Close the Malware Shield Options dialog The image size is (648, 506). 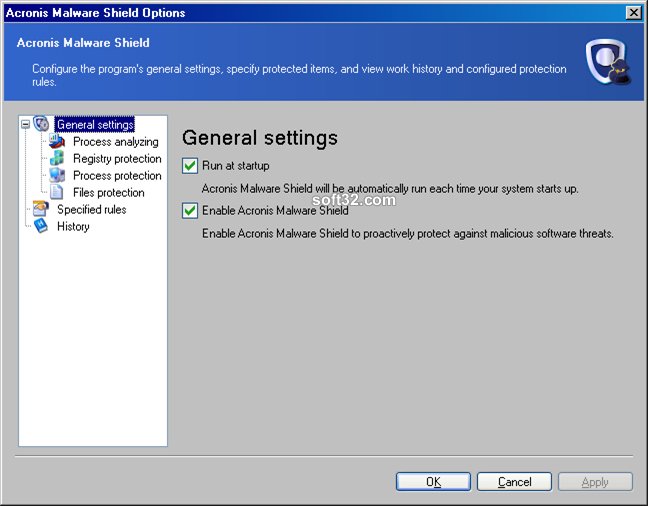click(x=634, y=13)
